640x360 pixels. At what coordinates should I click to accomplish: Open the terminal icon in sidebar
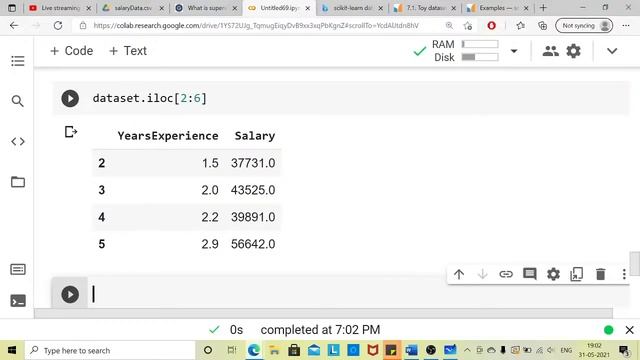pyautogui.click(x=18, y=301)
